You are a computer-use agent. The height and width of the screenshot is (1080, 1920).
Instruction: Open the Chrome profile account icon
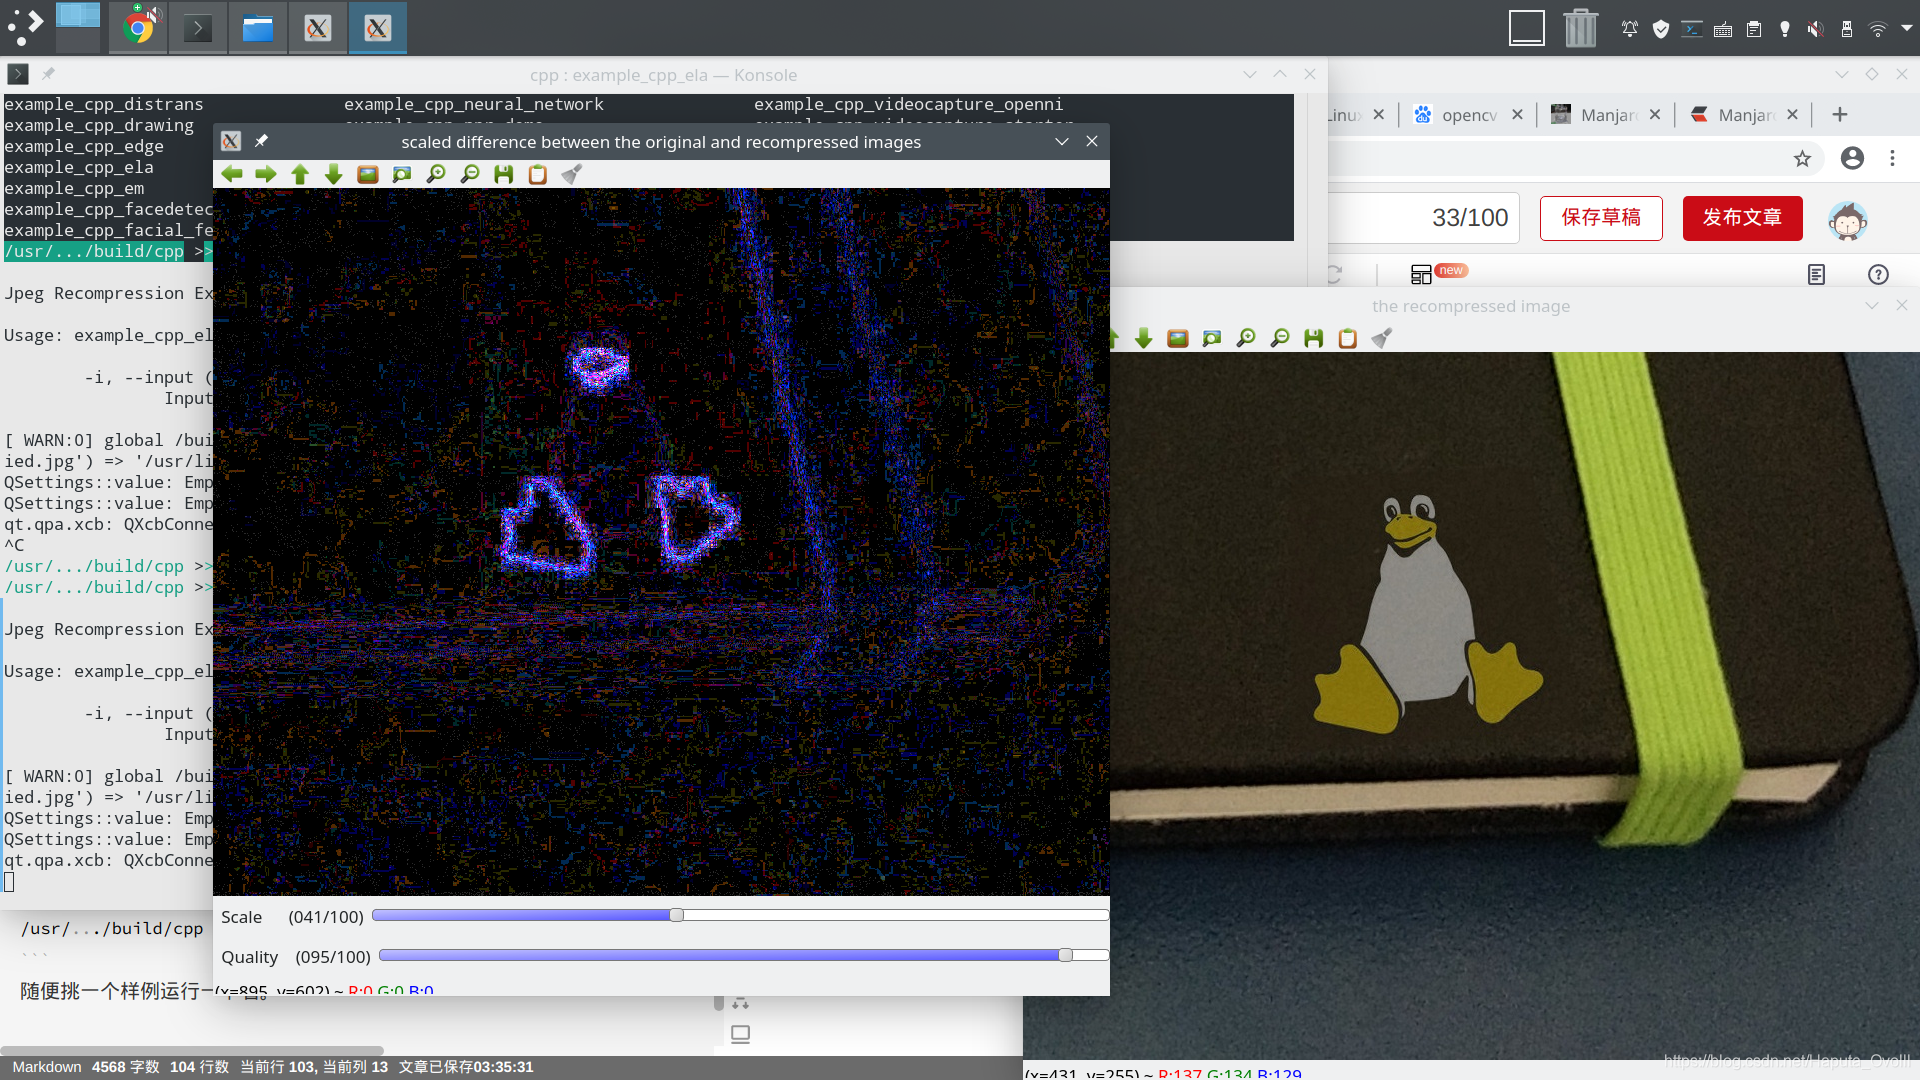tap(1853, 158)
